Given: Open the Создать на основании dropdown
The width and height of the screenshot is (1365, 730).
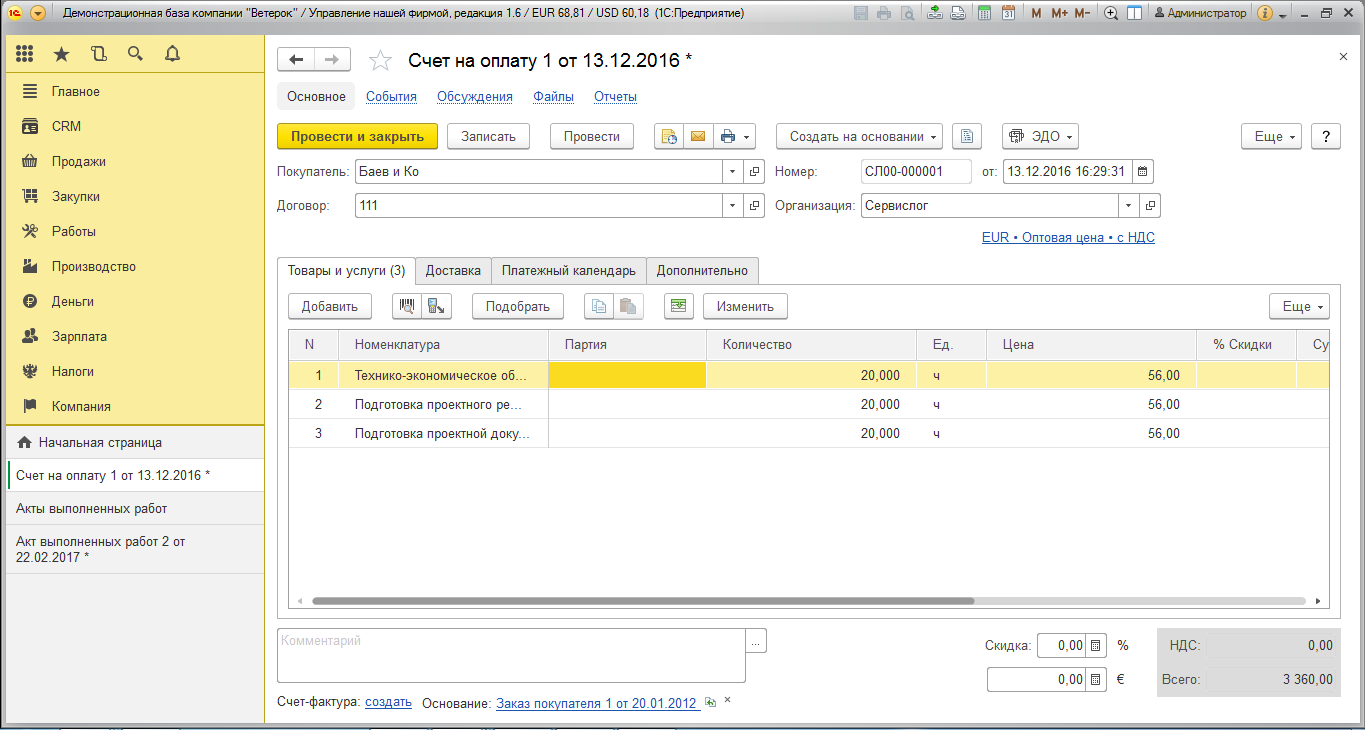Looking at the screenshot, I should [x=859, y=137].
